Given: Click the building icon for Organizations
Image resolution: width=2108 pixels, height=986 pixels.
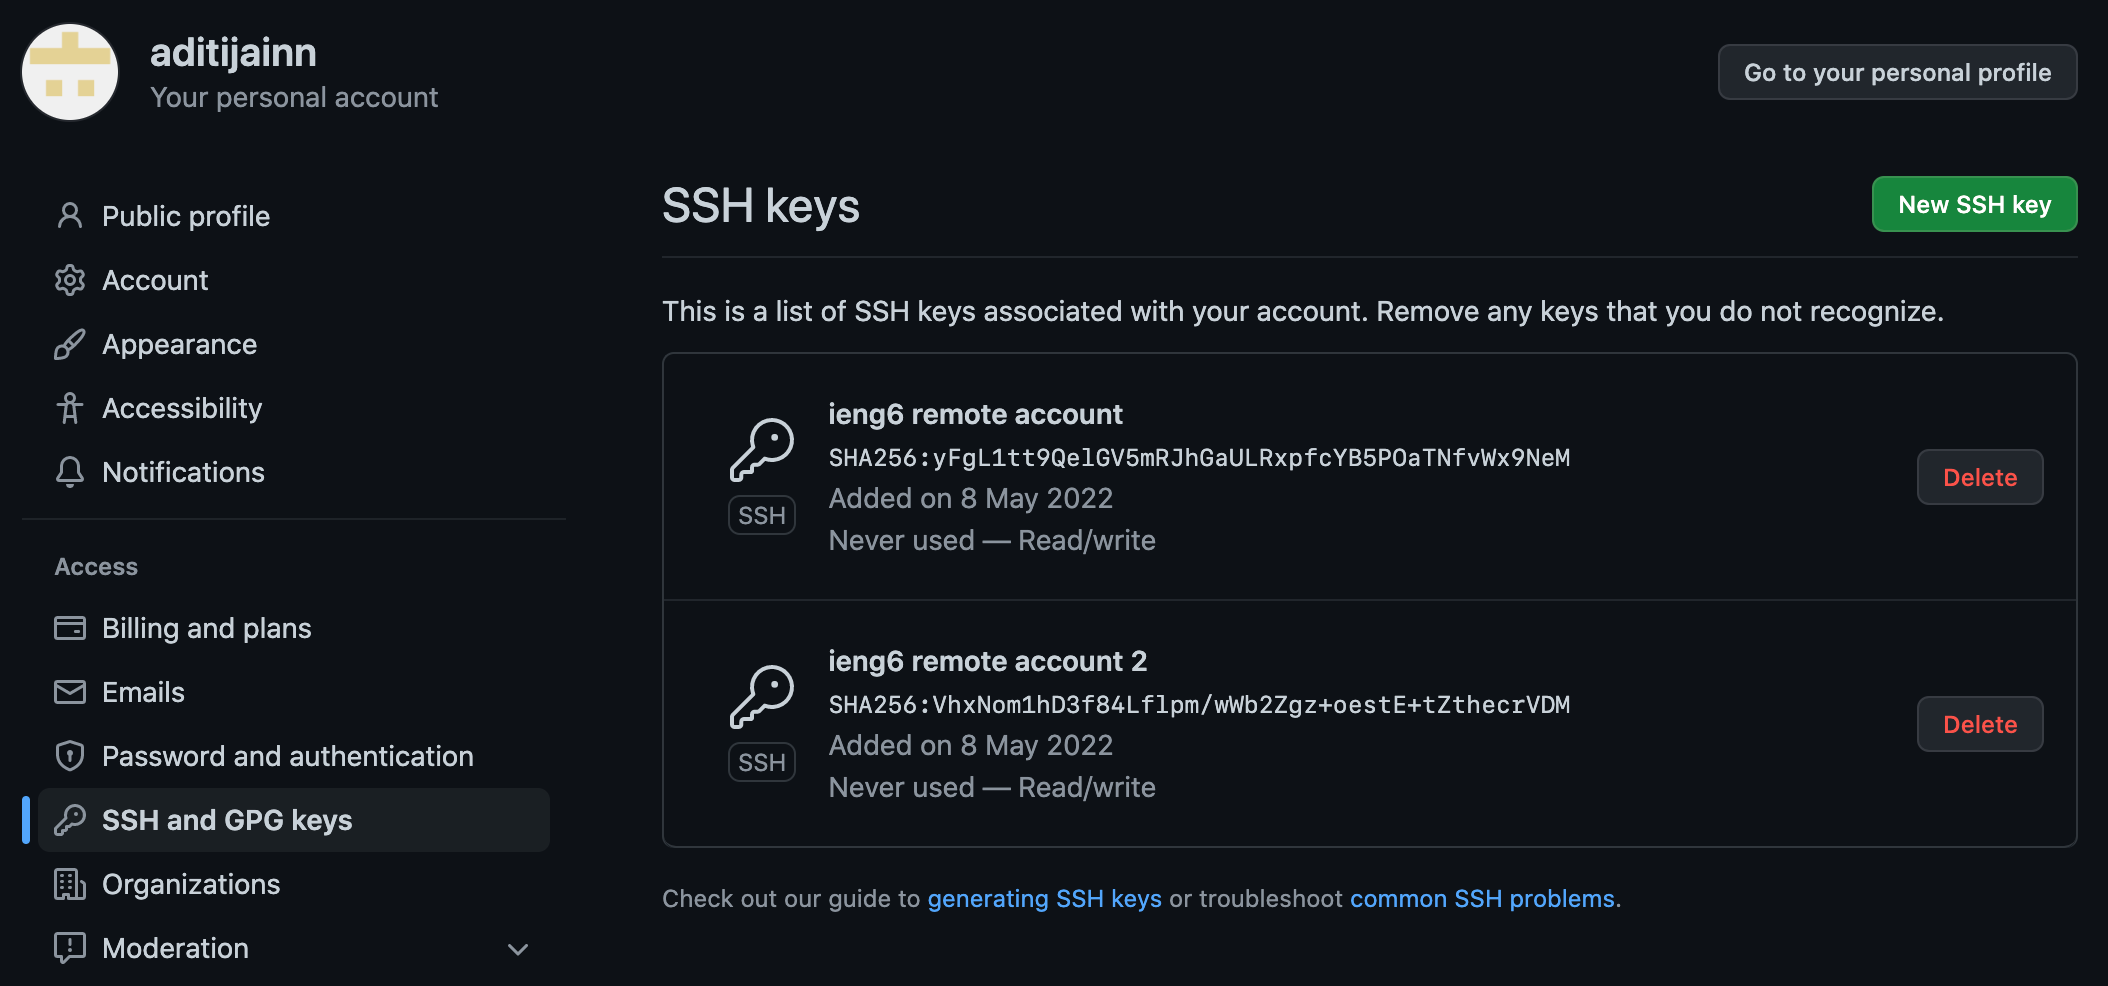Looking at the screenshot, I should pos(69,884).
